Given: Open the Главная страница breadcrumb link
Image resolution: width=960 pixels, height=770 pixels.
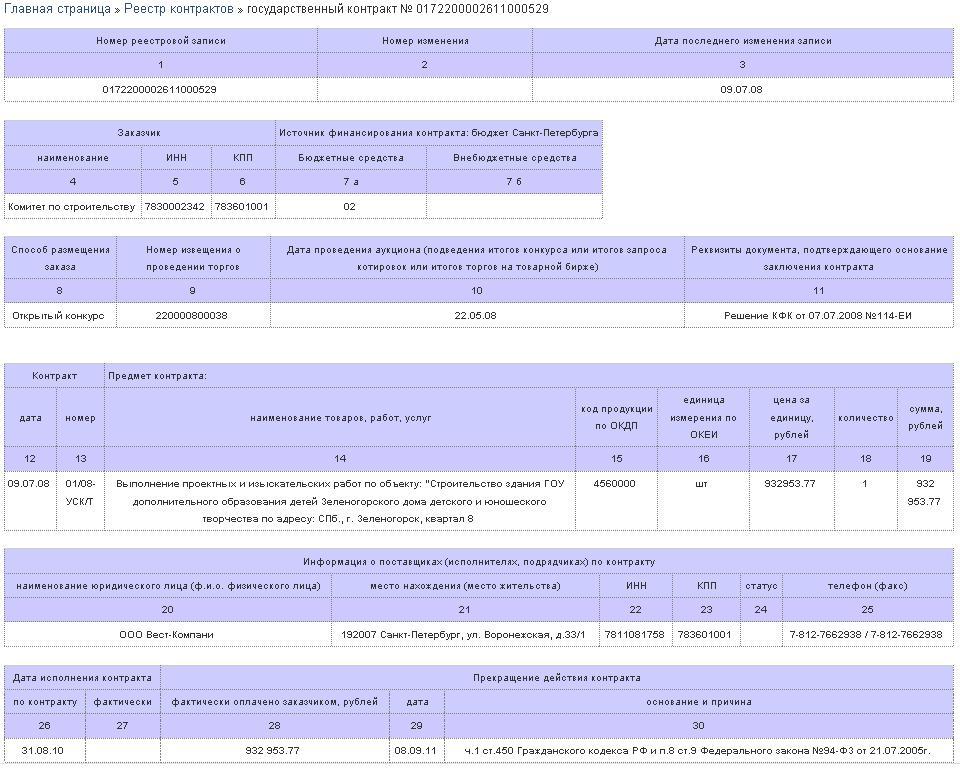Looking at the screenshot, I should [57, 9].
